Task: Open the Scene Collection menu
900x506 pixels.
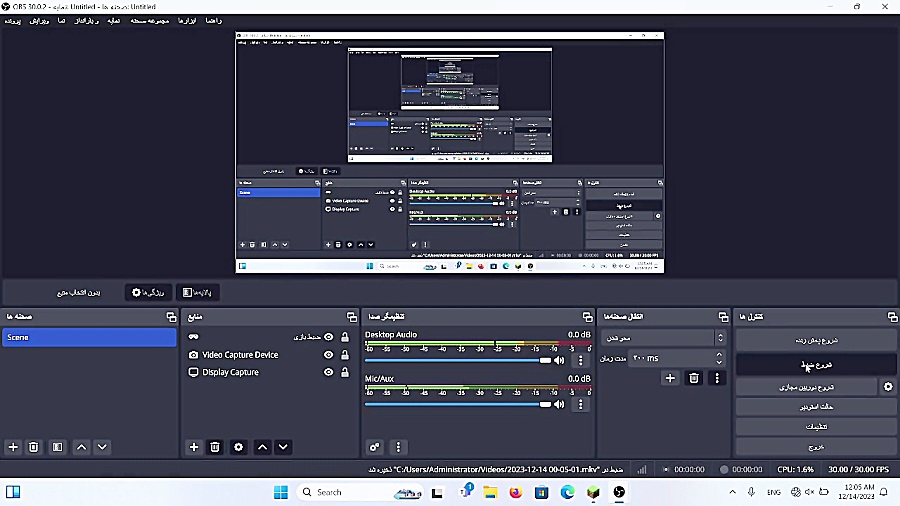Action: click(x=149, y=21)
